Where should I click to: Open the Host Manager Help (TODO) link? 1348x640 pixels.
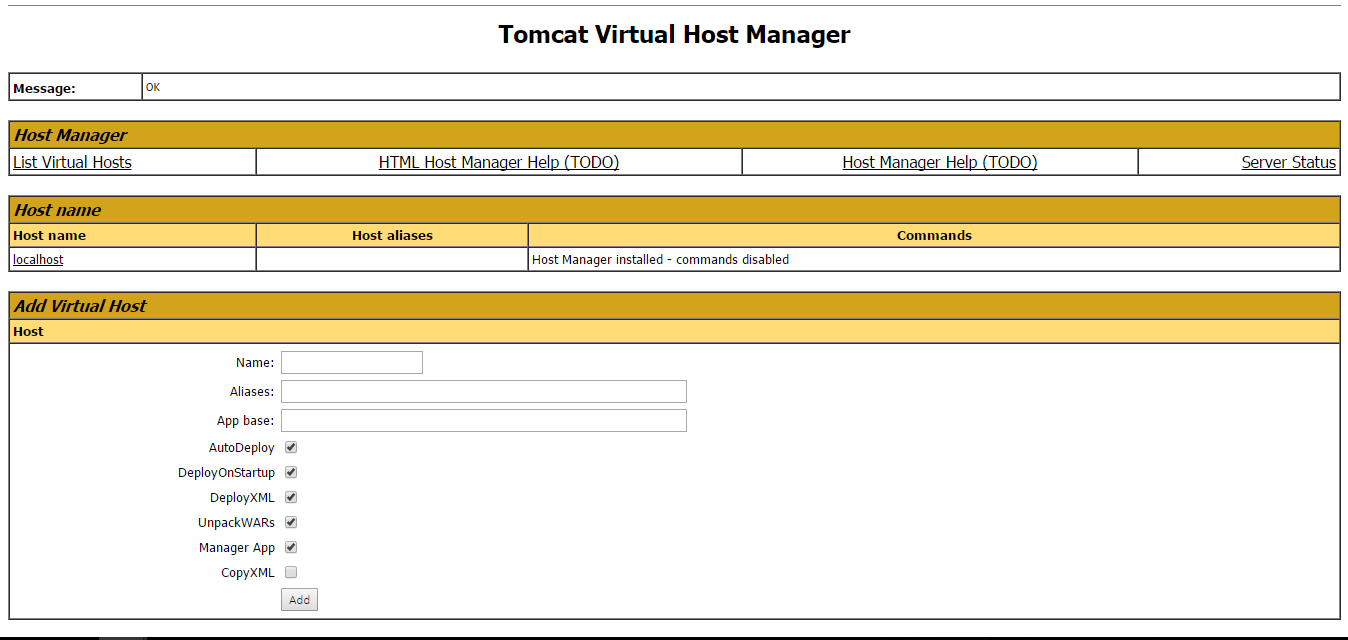pos(940,162)
